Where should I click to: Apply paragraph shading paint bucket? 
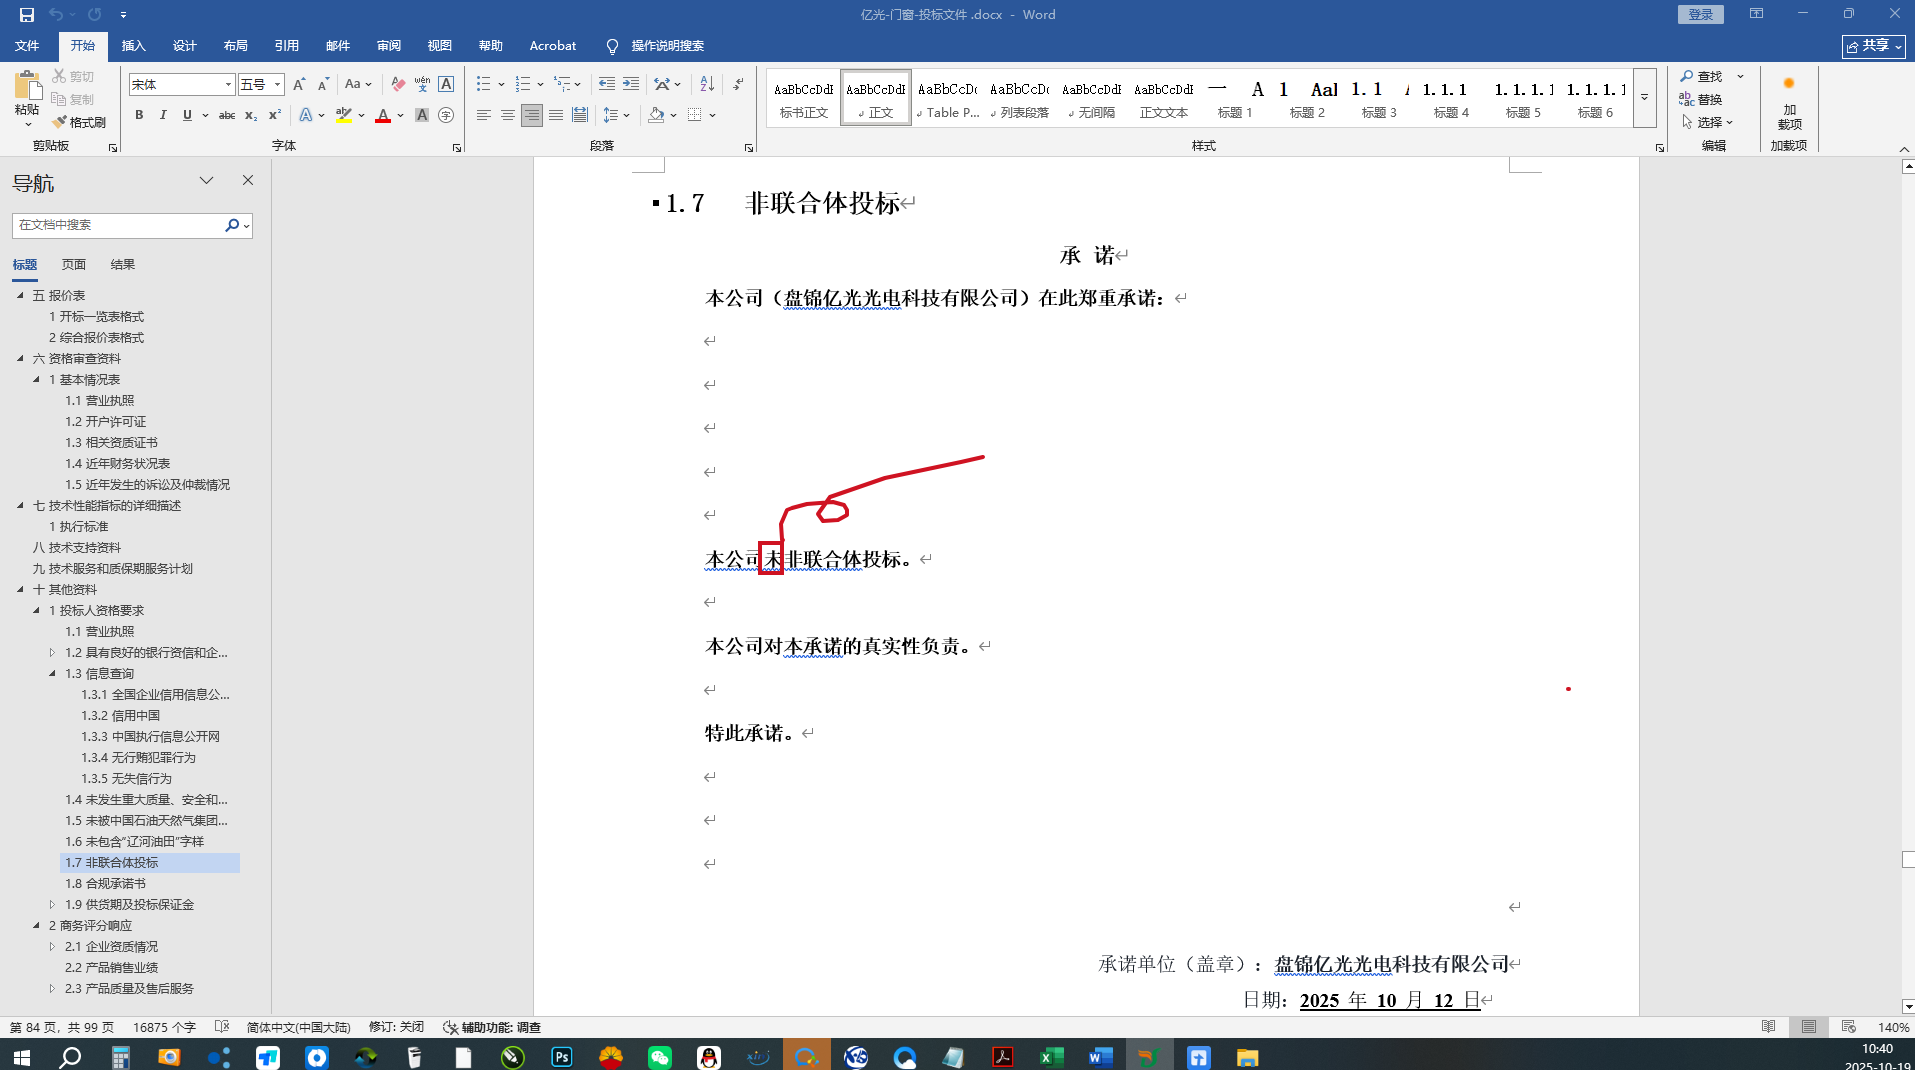click(656, 115)
